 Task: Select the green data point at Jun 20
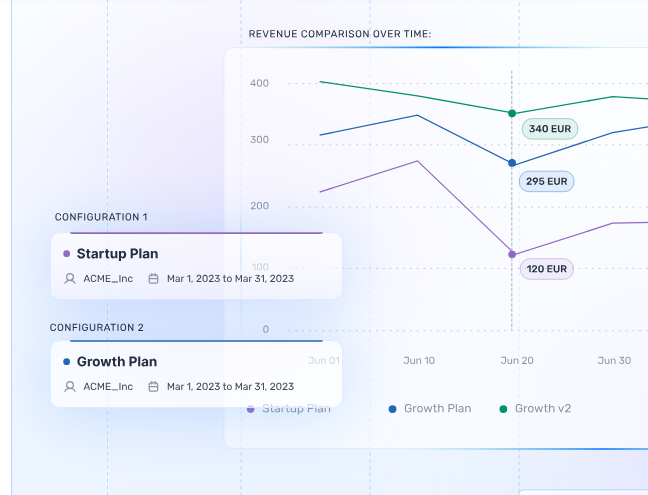tap(512, 114)
